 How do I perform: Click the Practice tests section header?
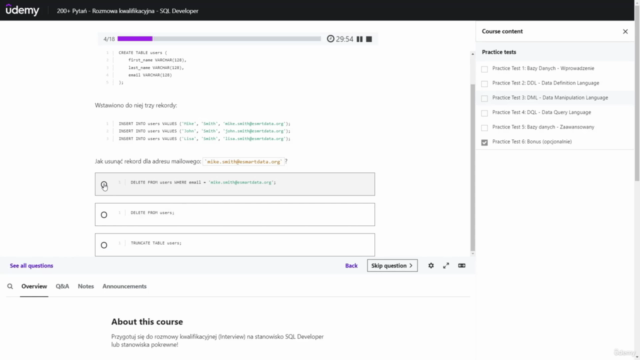(499, 52)
